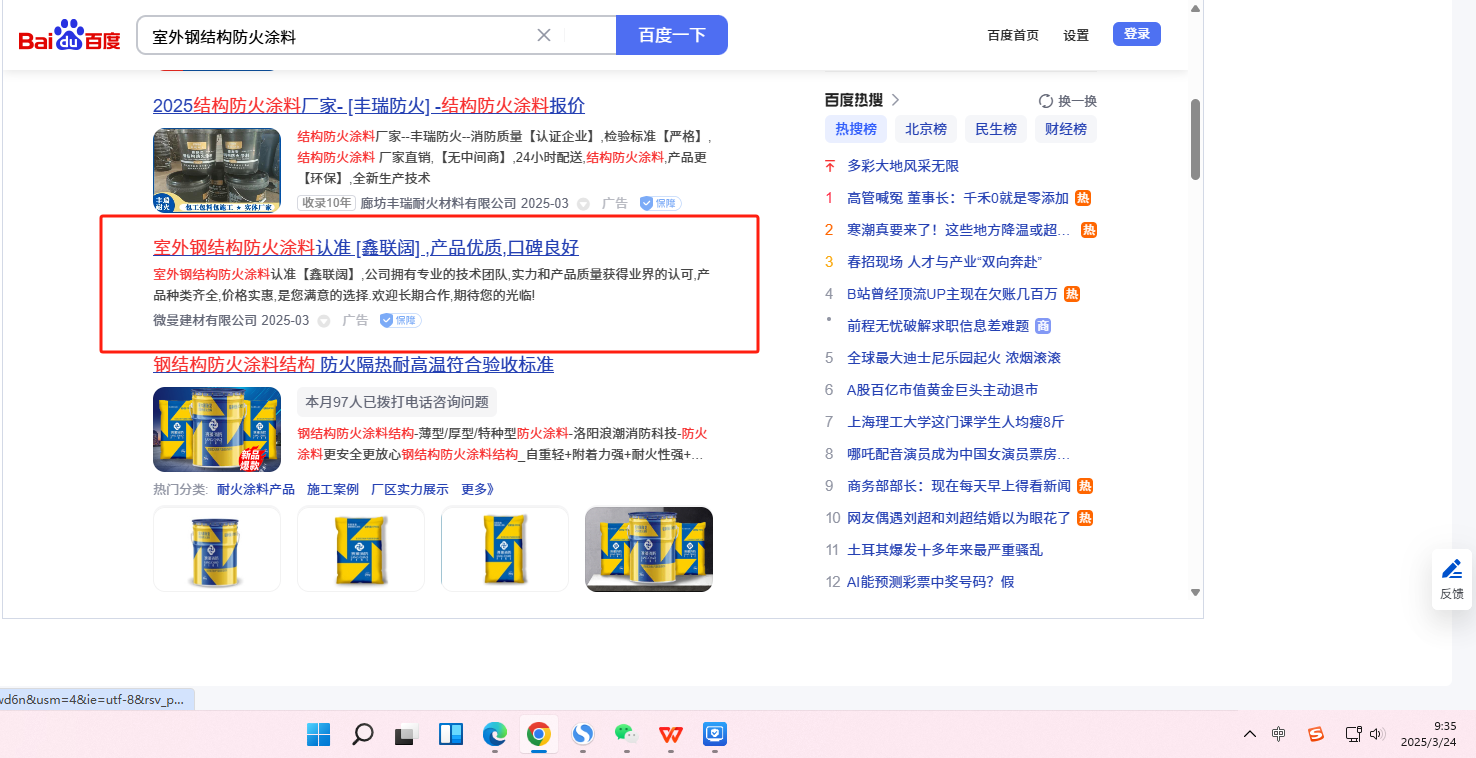The height and width of the screenshot is (758, 1476).
Task: Clear the search box with the X icon
Action: pyautogui.click(x=544, y=35)
